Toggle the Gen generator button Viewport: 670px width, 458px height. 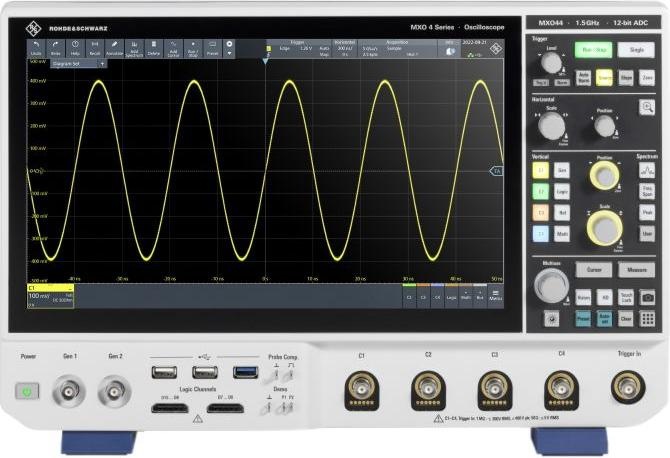click(x=561, y=170)
